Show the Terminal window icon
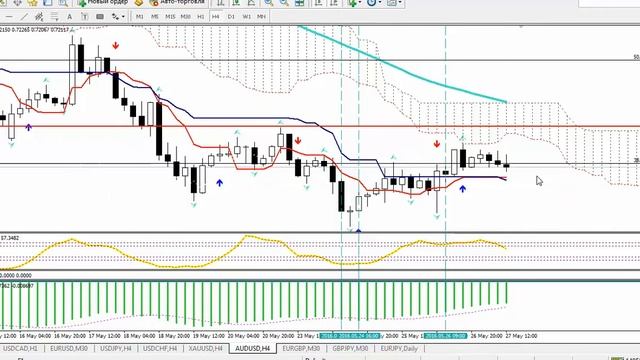Viewport: 640px width, 360px height. click(x=48, y=2)
